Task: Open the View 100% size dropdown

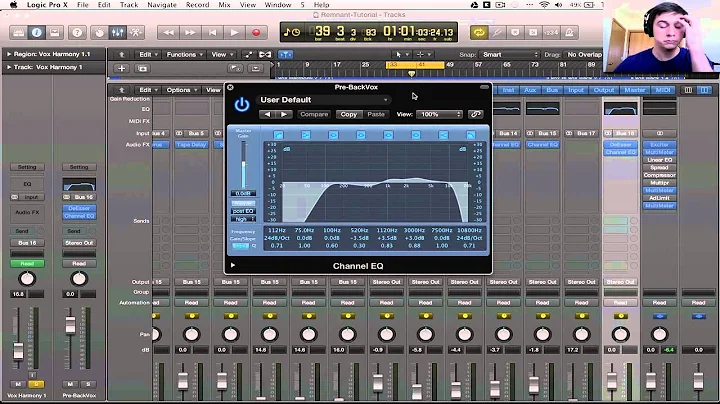Action: [x=439, y=114]
